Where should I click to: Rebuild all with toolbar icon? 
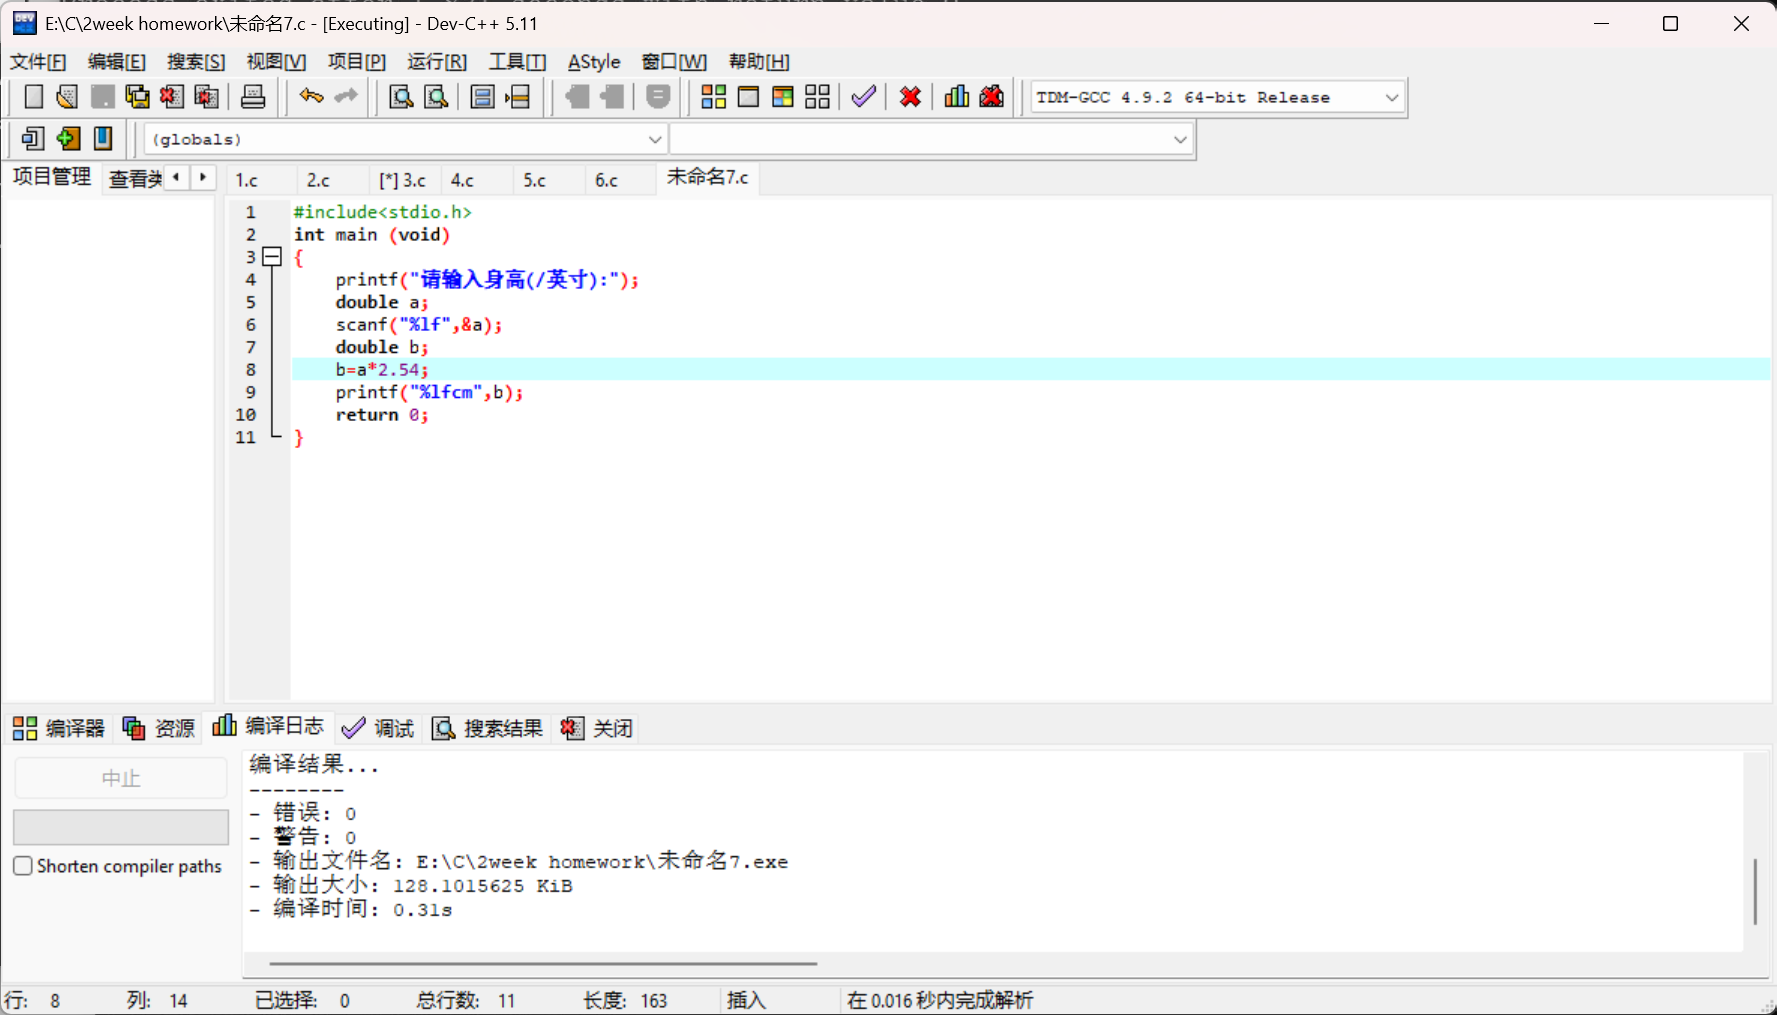point(818,97)
